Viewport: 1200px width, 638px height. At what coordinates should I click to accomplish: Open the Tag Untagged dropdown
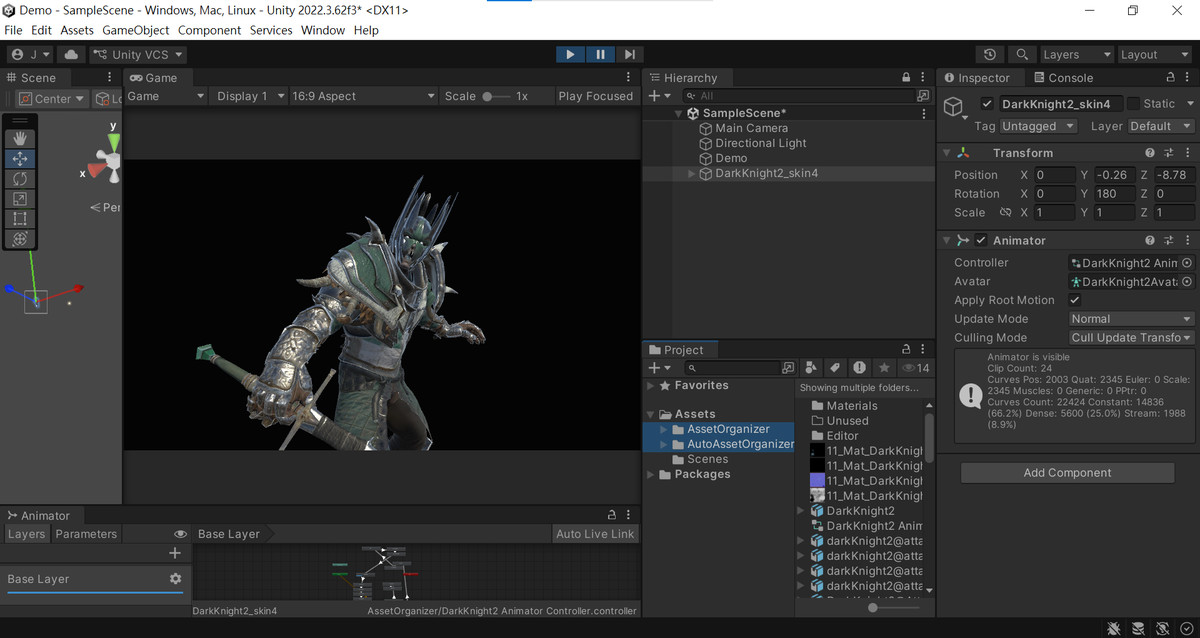point(1039,126)
